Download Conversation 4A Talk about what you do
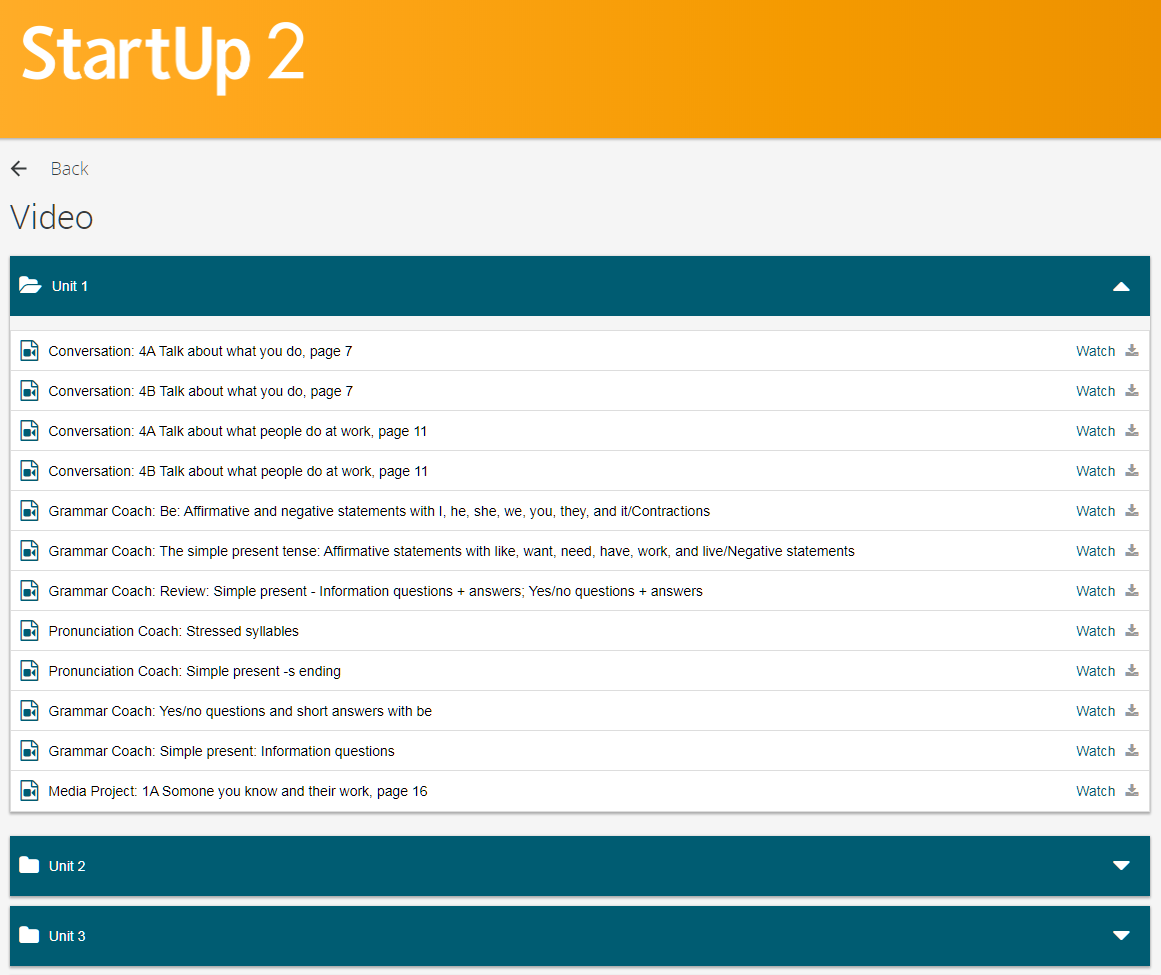Image resolution: width=1161 pixels, height=975 pixels. click(1132, 350)
